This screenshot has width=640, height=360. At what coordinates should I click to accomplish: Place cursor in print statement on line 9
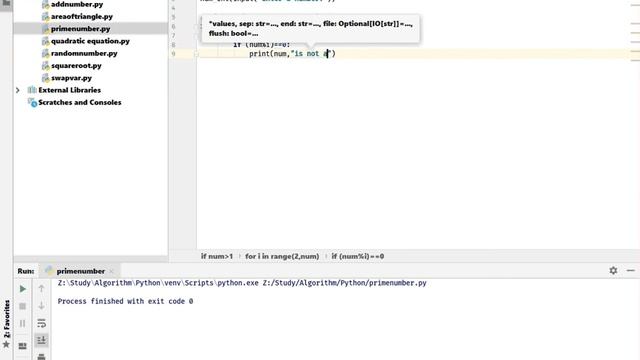pos(292,53)
